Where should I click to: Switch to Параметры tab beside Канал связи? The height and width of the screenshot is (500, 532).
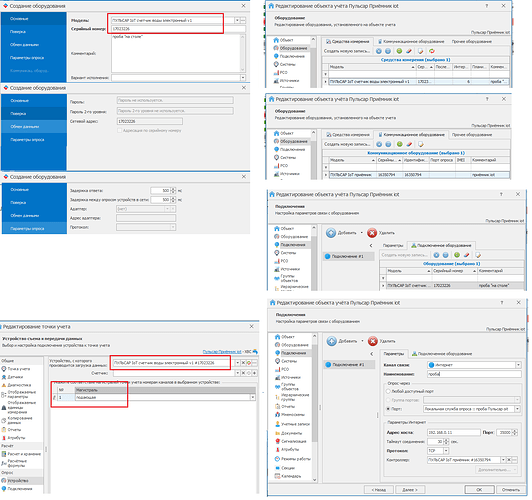click(394, 353)
